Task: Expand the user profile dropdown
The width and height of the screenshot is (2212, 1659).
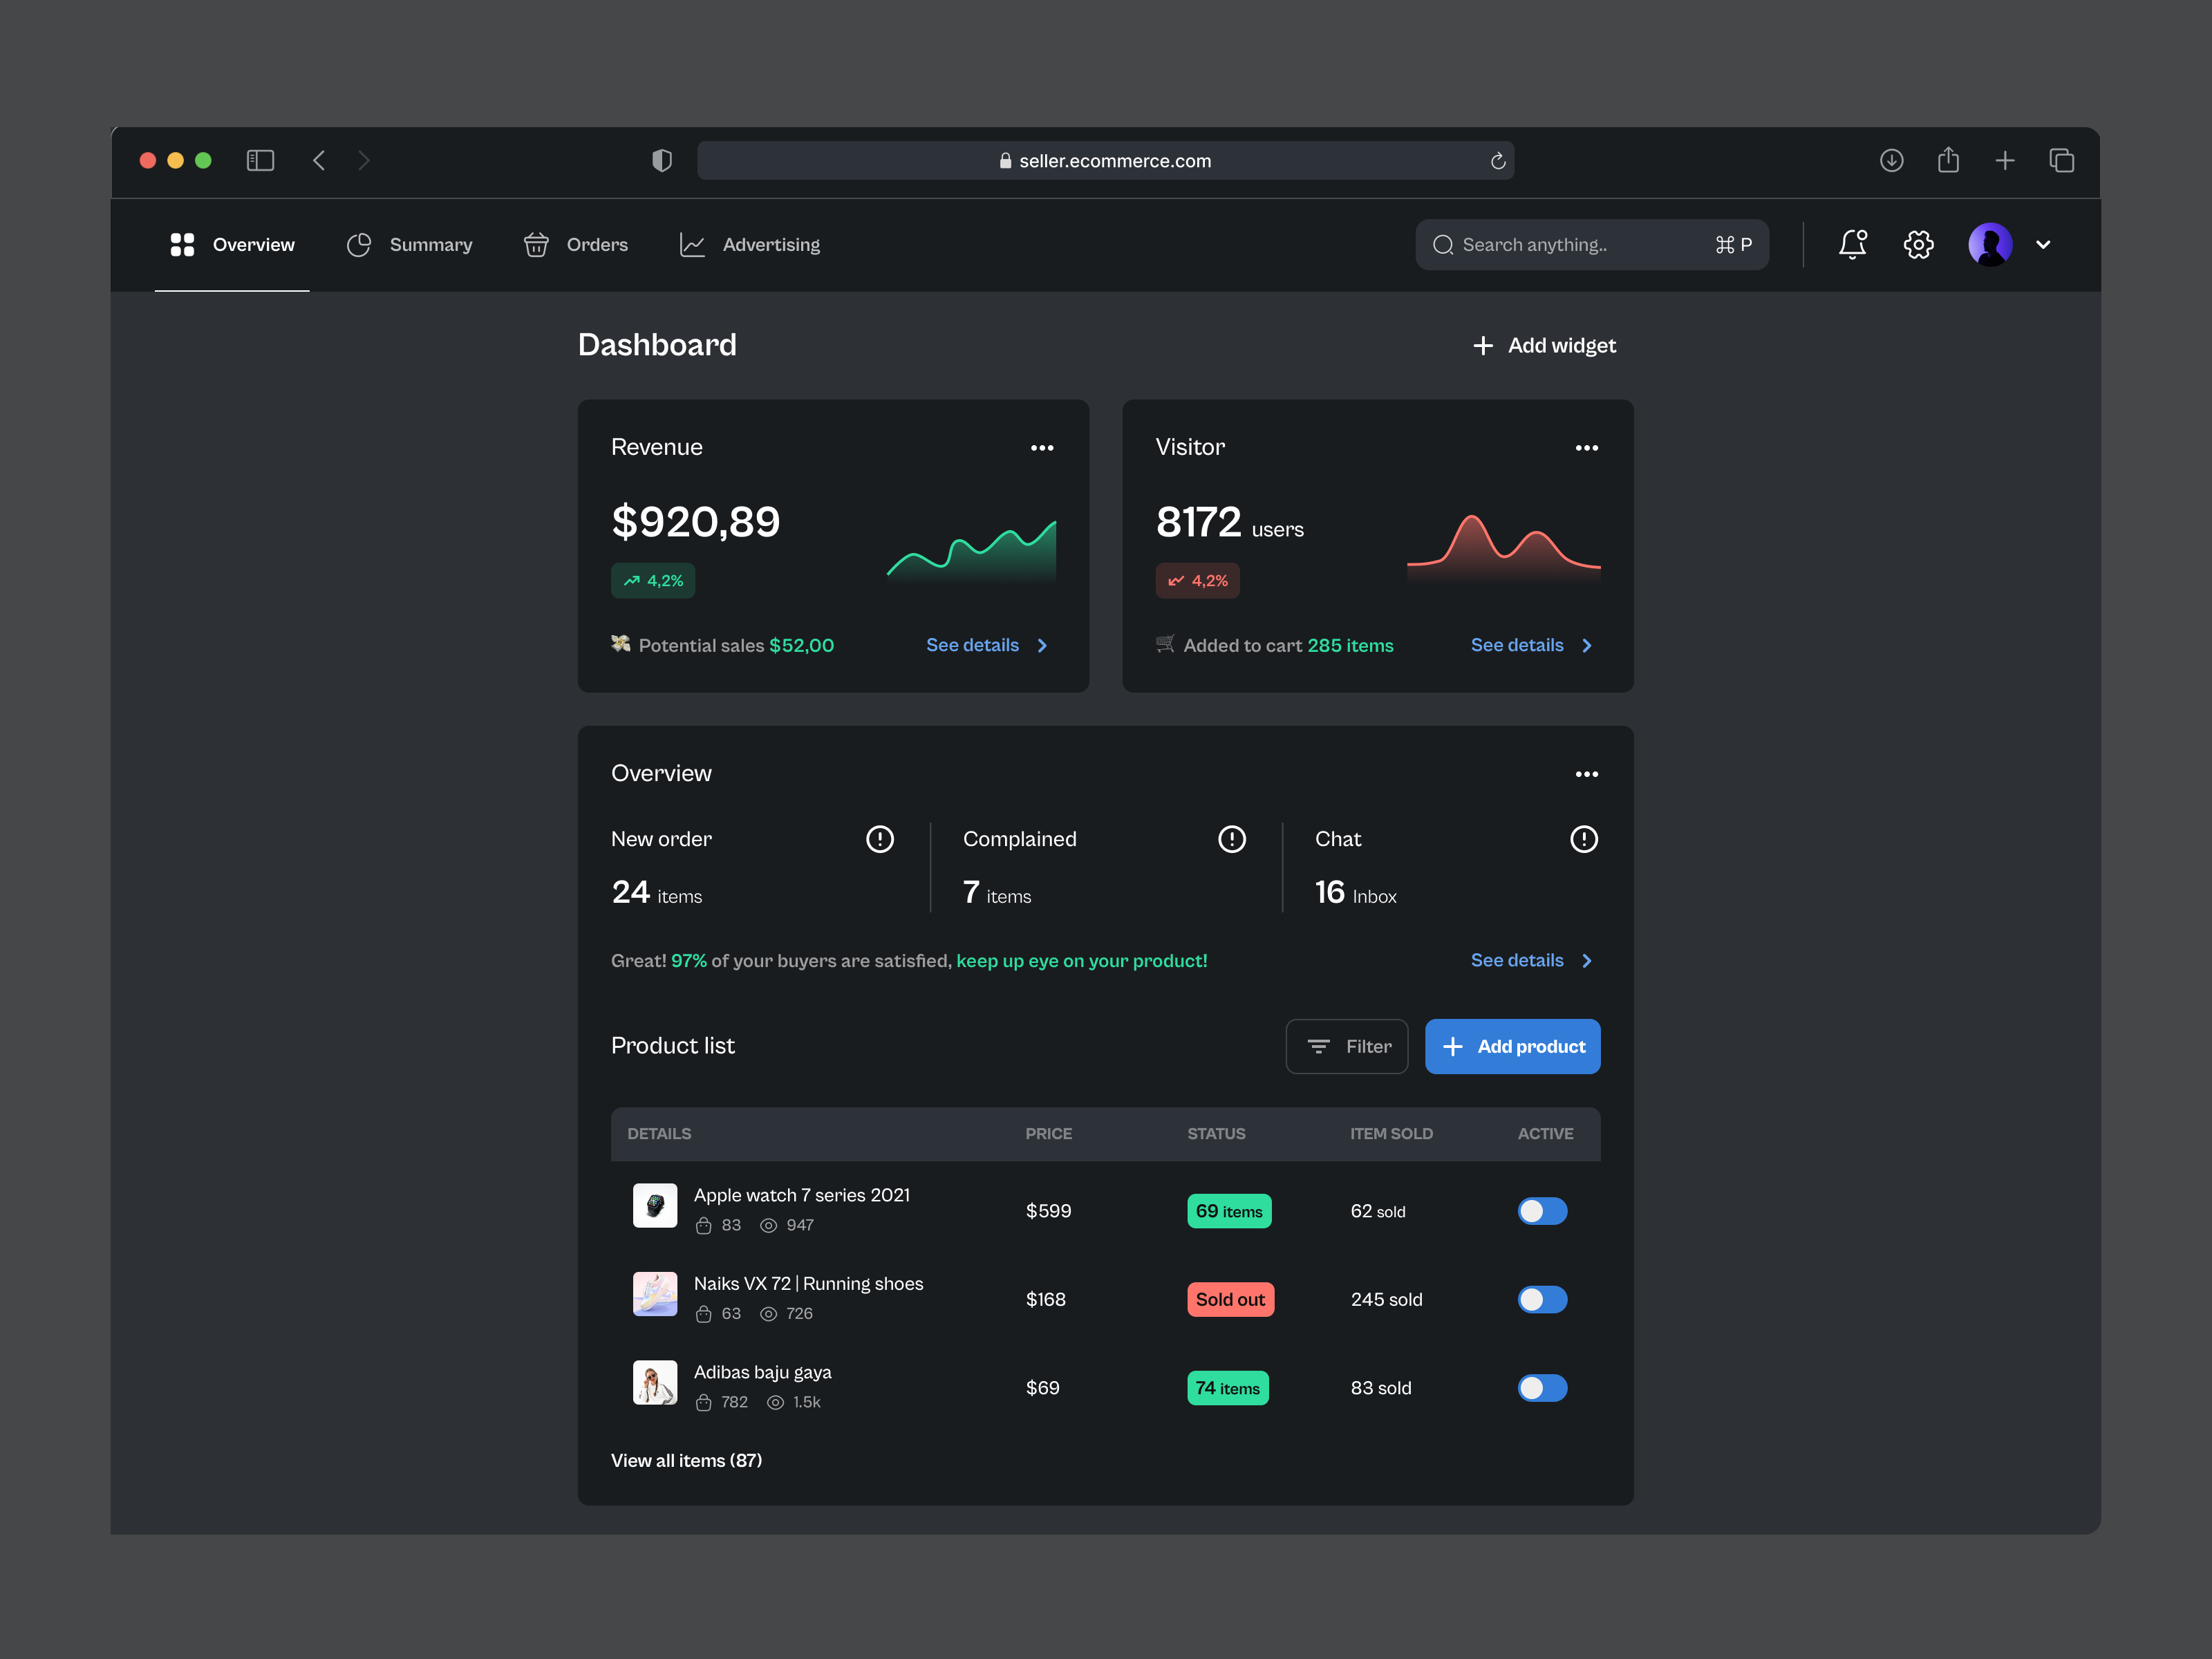Action: (x=2043, y=244)
